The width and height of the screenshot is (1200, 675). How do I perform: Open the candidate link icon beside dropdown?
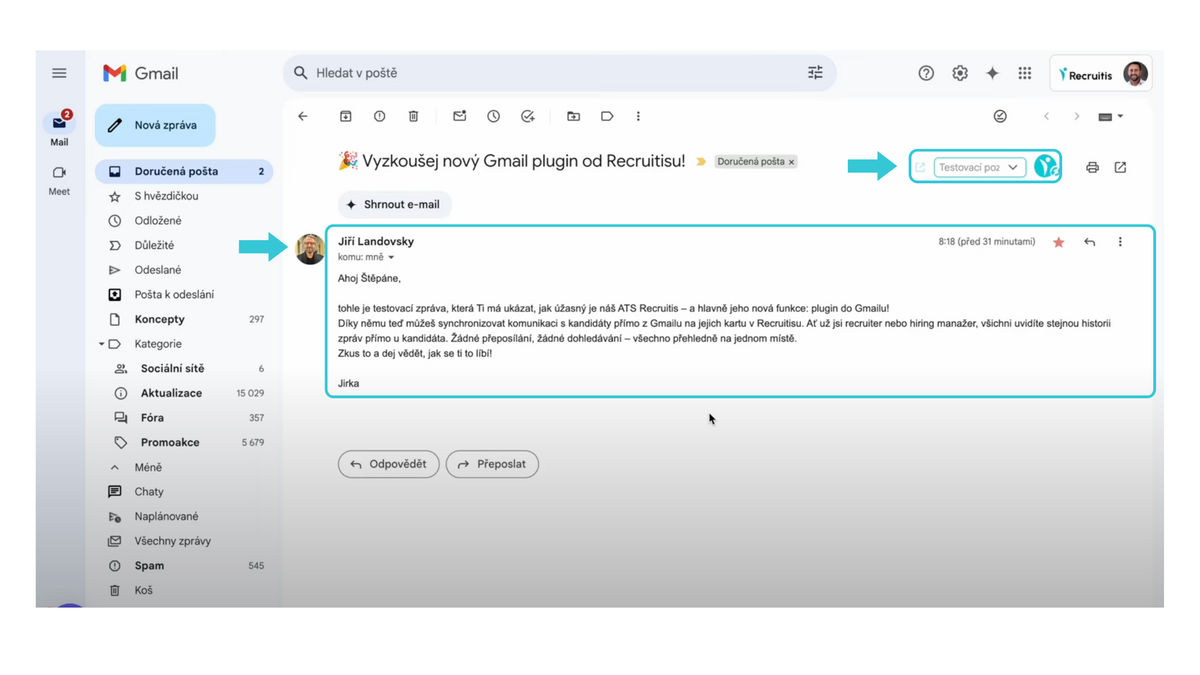click(920, 167)
